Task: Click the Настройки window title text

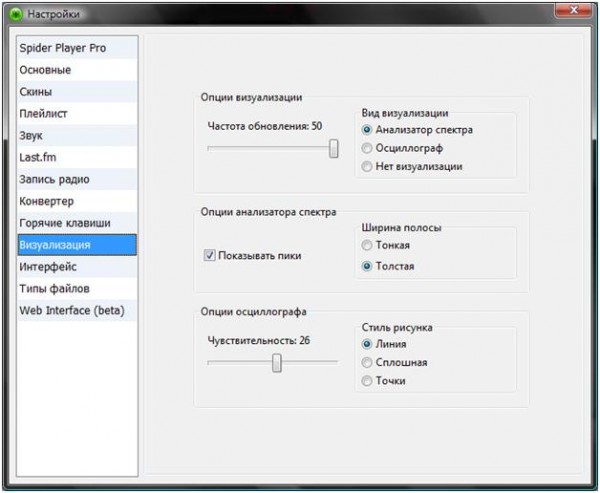Action: click(x=54, y=15)
